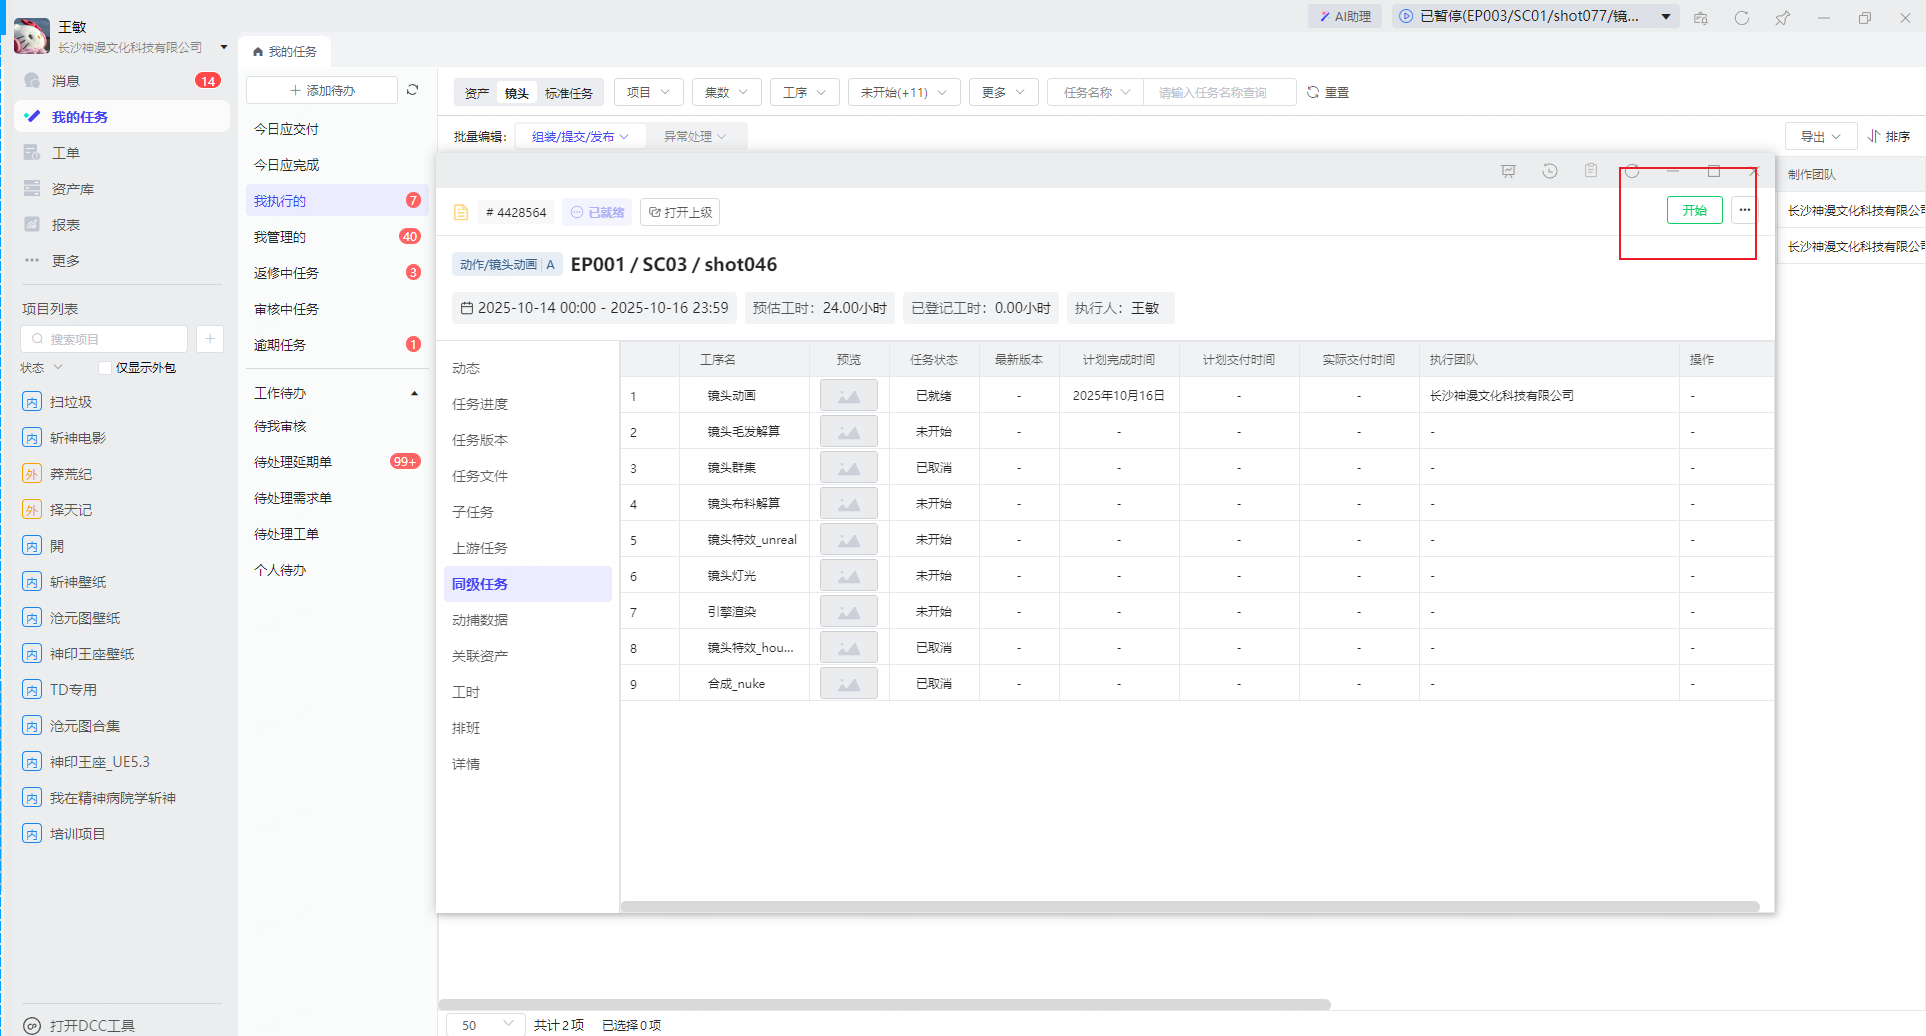The height and width of the screenshot is (1036, 1926).
Task: Click the clipboard icon in task dialog header
Action: (1590, 171)
